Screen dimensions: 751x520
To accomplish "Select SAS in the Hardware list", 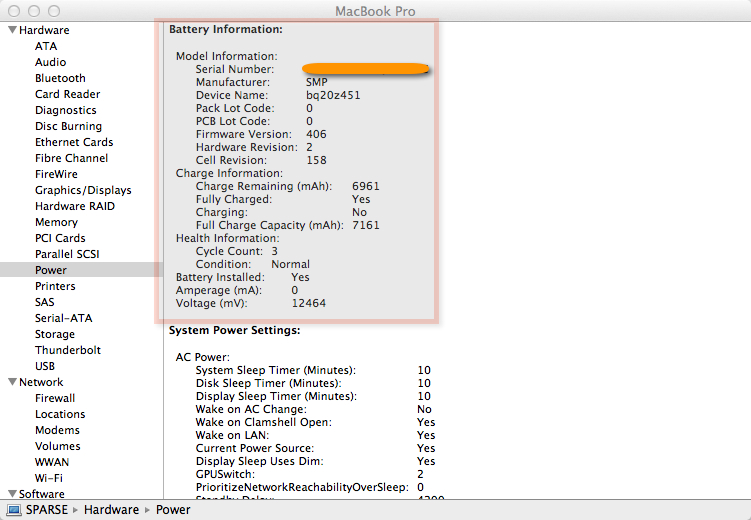I will click(45, 302).
